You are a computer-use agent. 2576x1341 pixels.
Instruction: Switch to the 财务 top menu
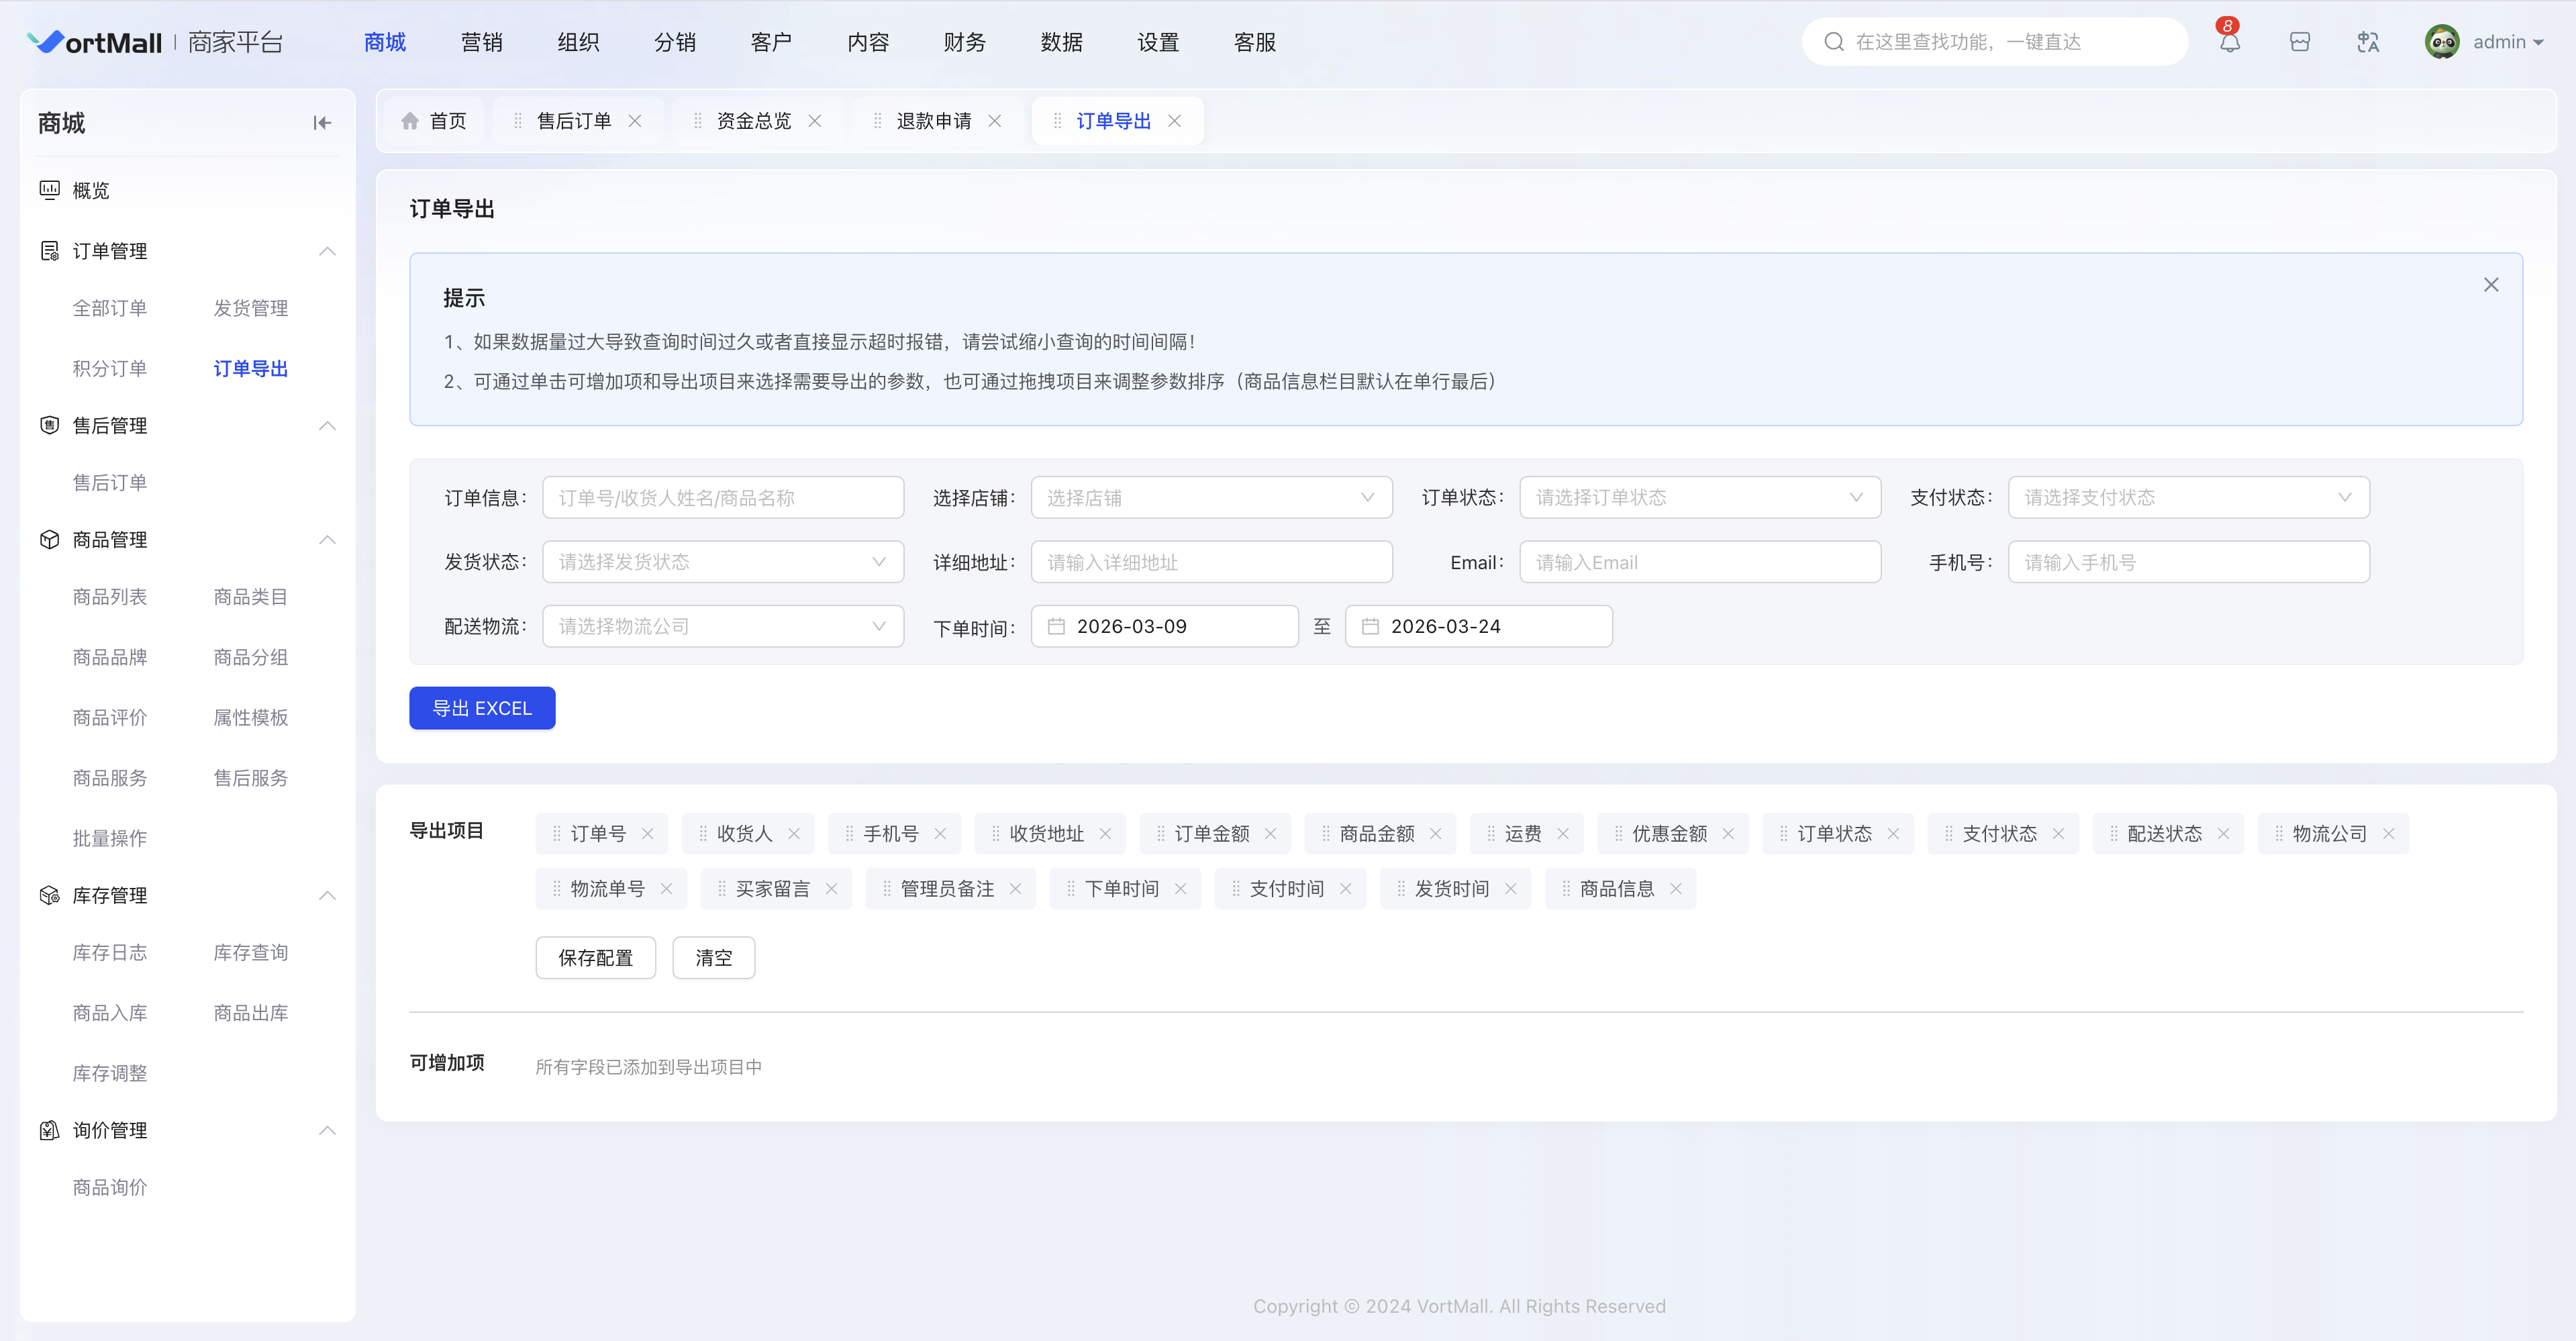(x=964, y=42)
